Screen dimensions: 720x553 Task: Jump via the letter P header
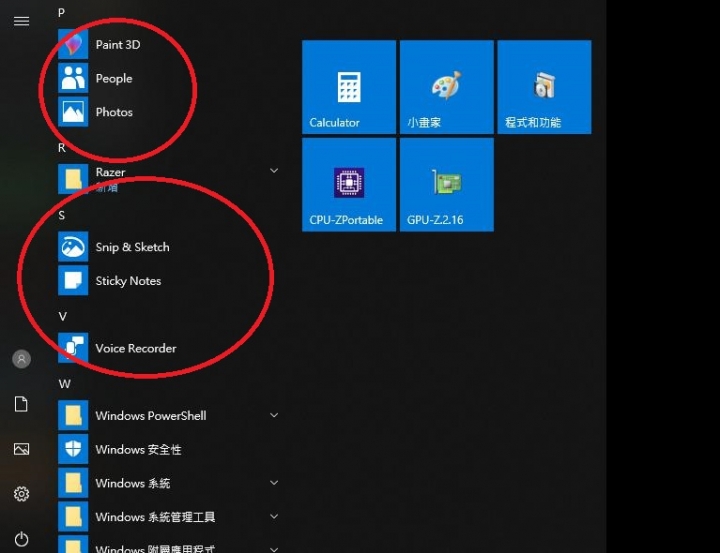pyautogui.click(x=62, y=13)
